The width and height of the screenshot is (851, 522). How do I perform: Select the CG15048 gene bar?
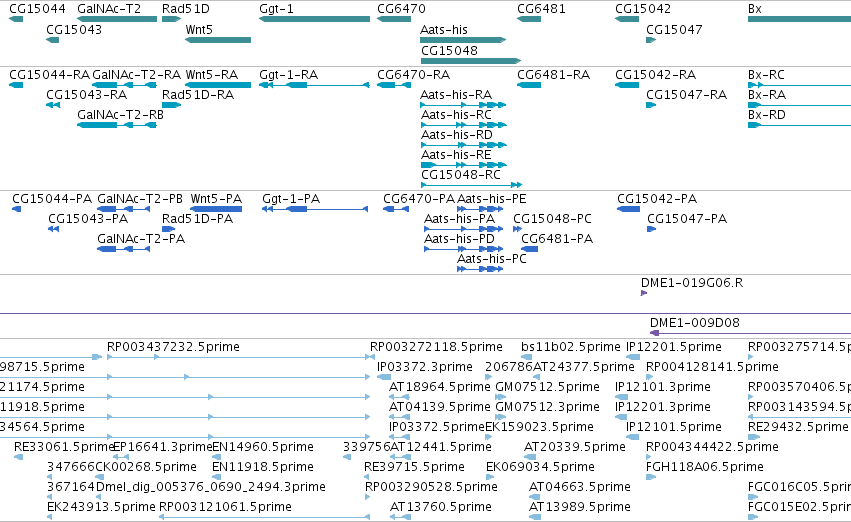pos(471,61)
